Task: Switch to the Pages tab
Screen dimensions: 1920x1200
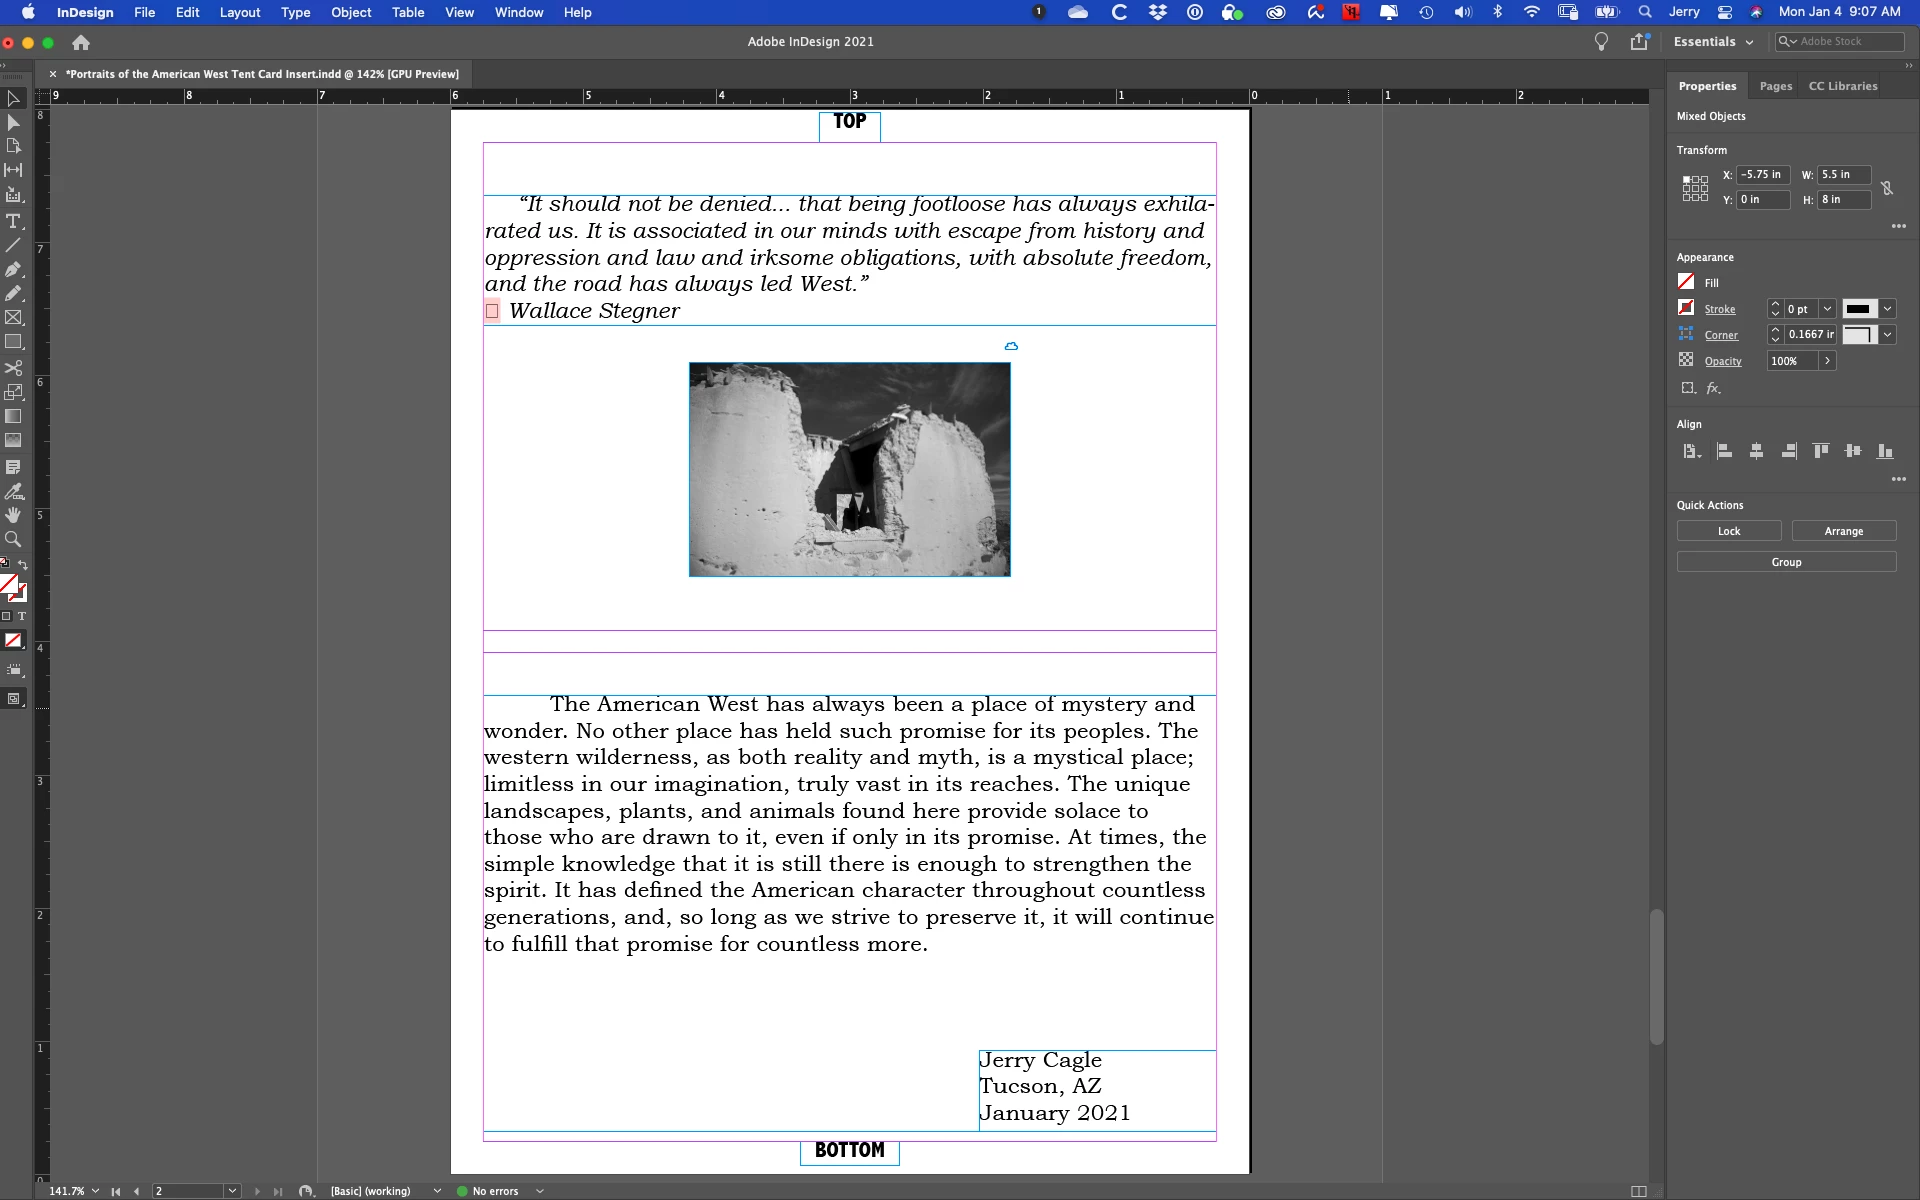Action: [x=1775, y=86]
